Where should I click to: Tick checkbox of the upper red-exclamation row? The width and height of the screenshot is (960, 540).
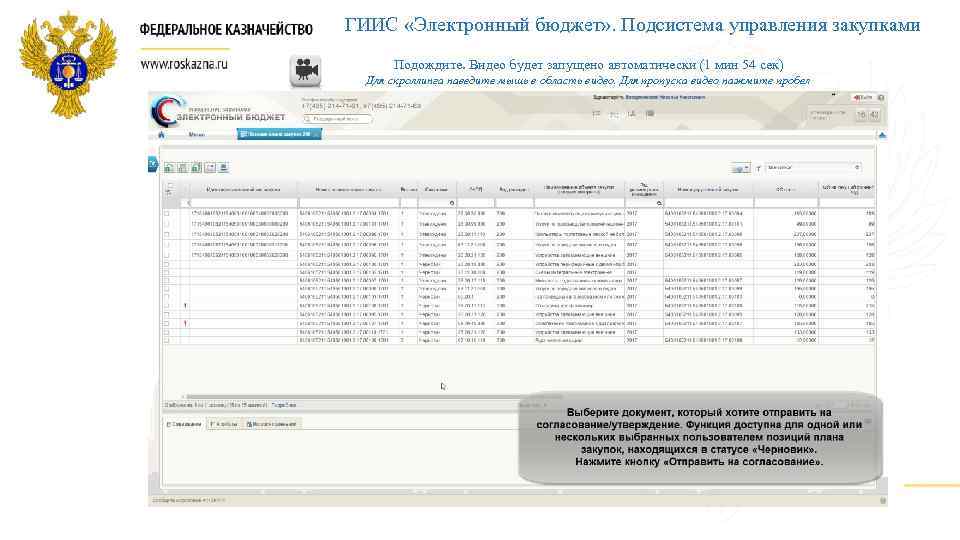coord(167,306)
